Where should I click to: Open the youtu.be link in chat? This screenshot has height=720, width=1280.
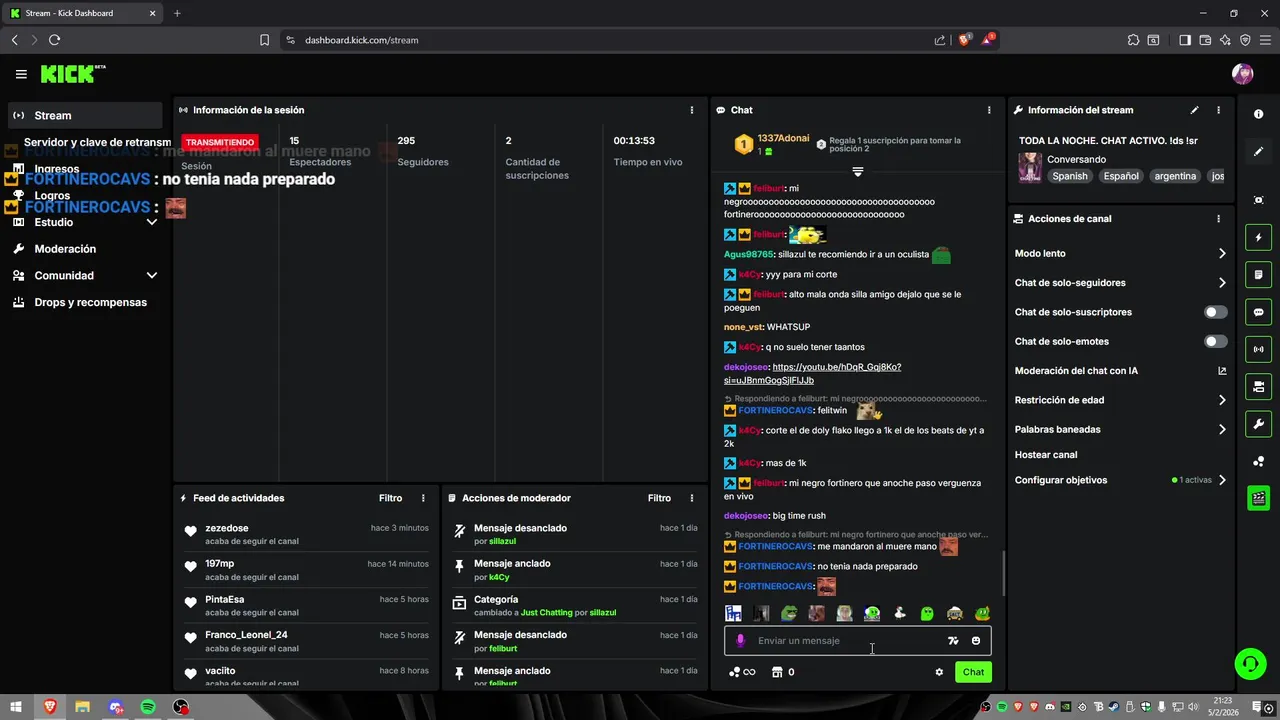point(813,374)
